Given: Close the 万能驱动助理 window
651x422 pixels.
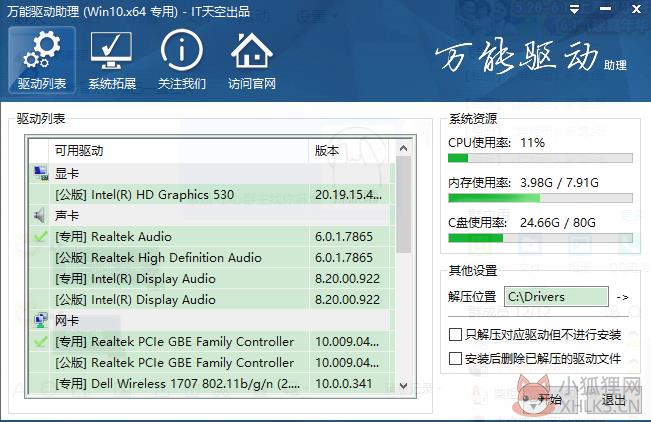Looking at the screenshot, I should (636, 9).
